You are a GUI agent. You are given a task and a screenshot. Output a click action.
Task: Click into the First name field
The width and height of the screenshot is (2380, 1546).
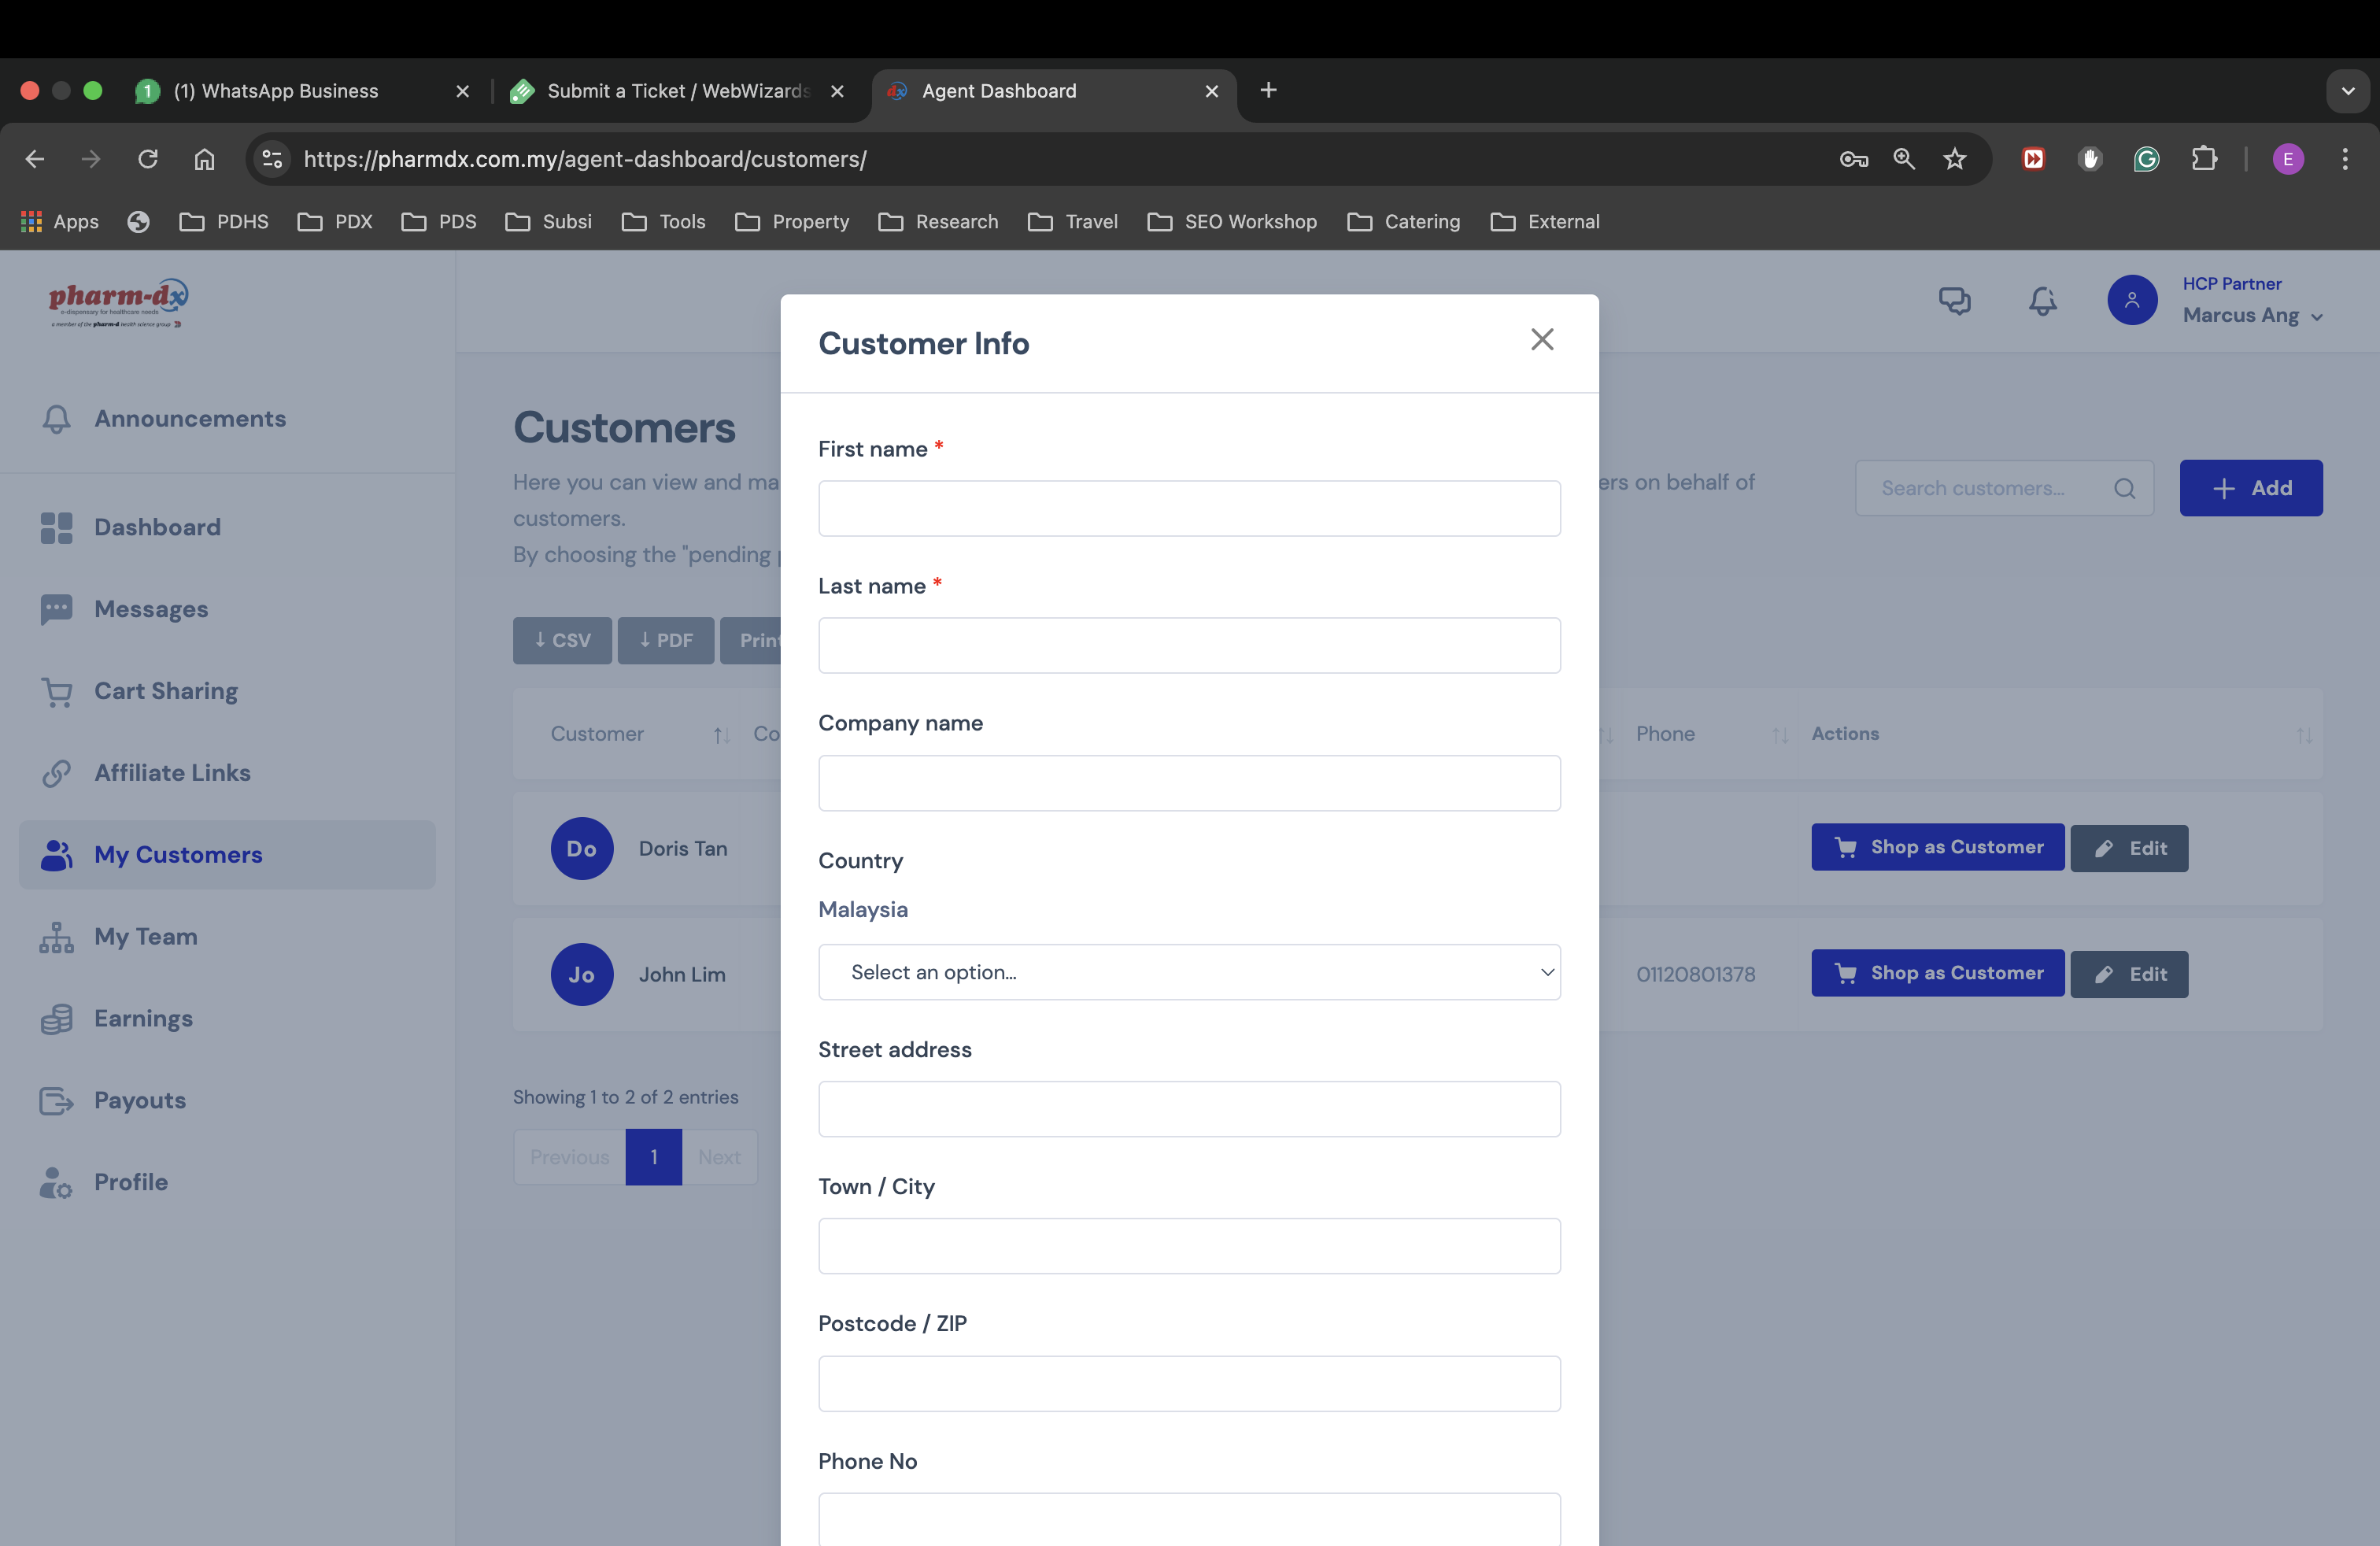(x=1188, y=509)
